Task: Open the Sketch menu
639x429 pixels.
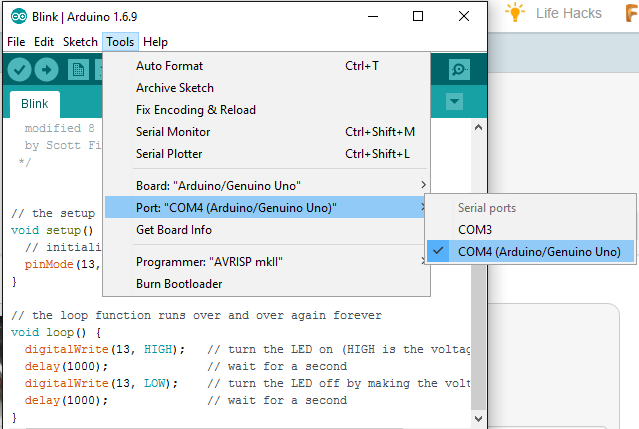Action: (x=80, y=42)
